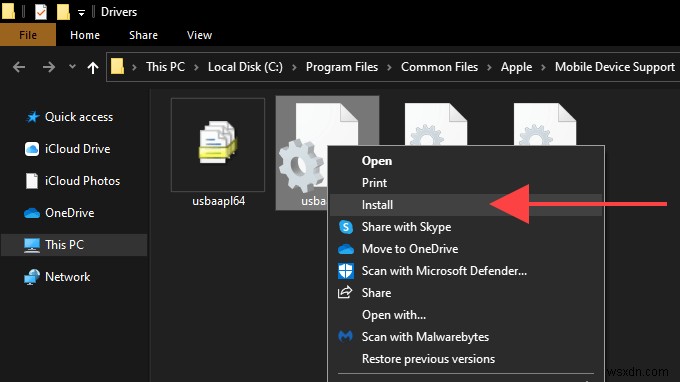Choose Share from context menu

466,293
